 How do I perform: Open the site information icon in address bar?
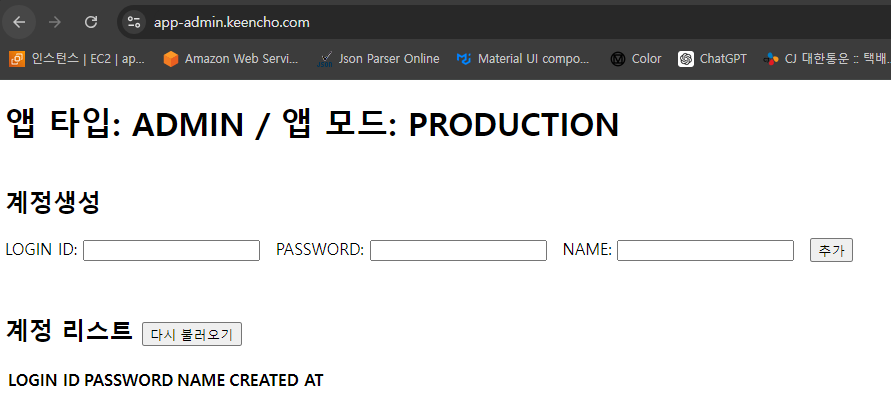tap(134, 21)
